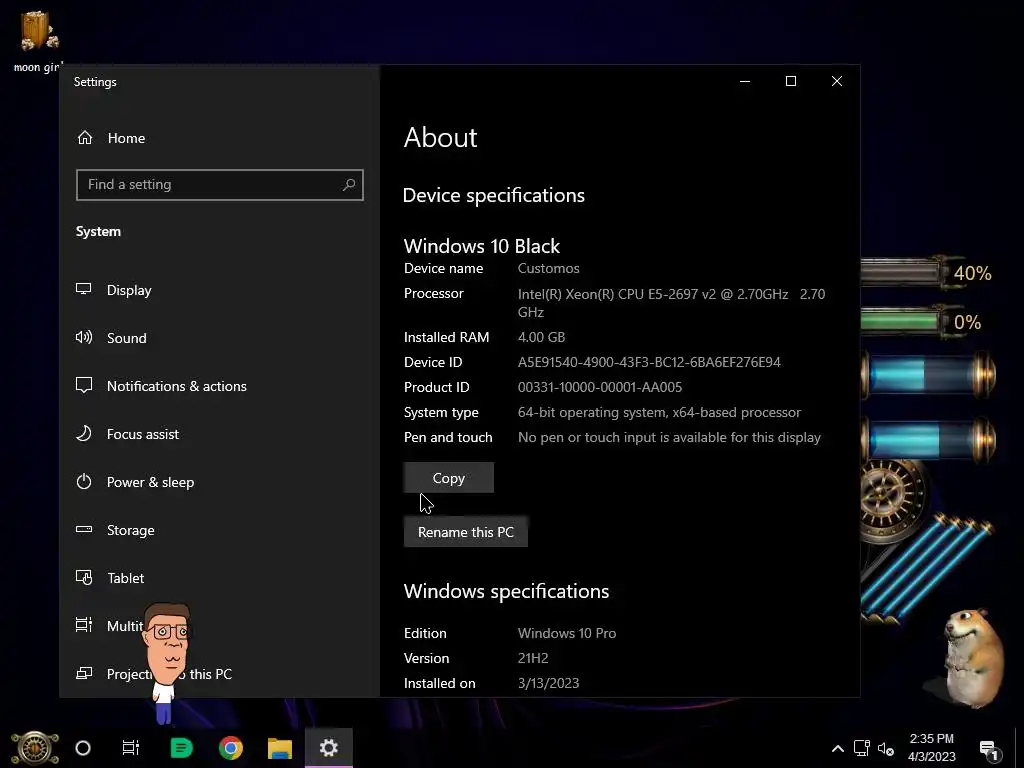Open Display settings
This screenshot has height=768, width=1024.
[129, 290]
